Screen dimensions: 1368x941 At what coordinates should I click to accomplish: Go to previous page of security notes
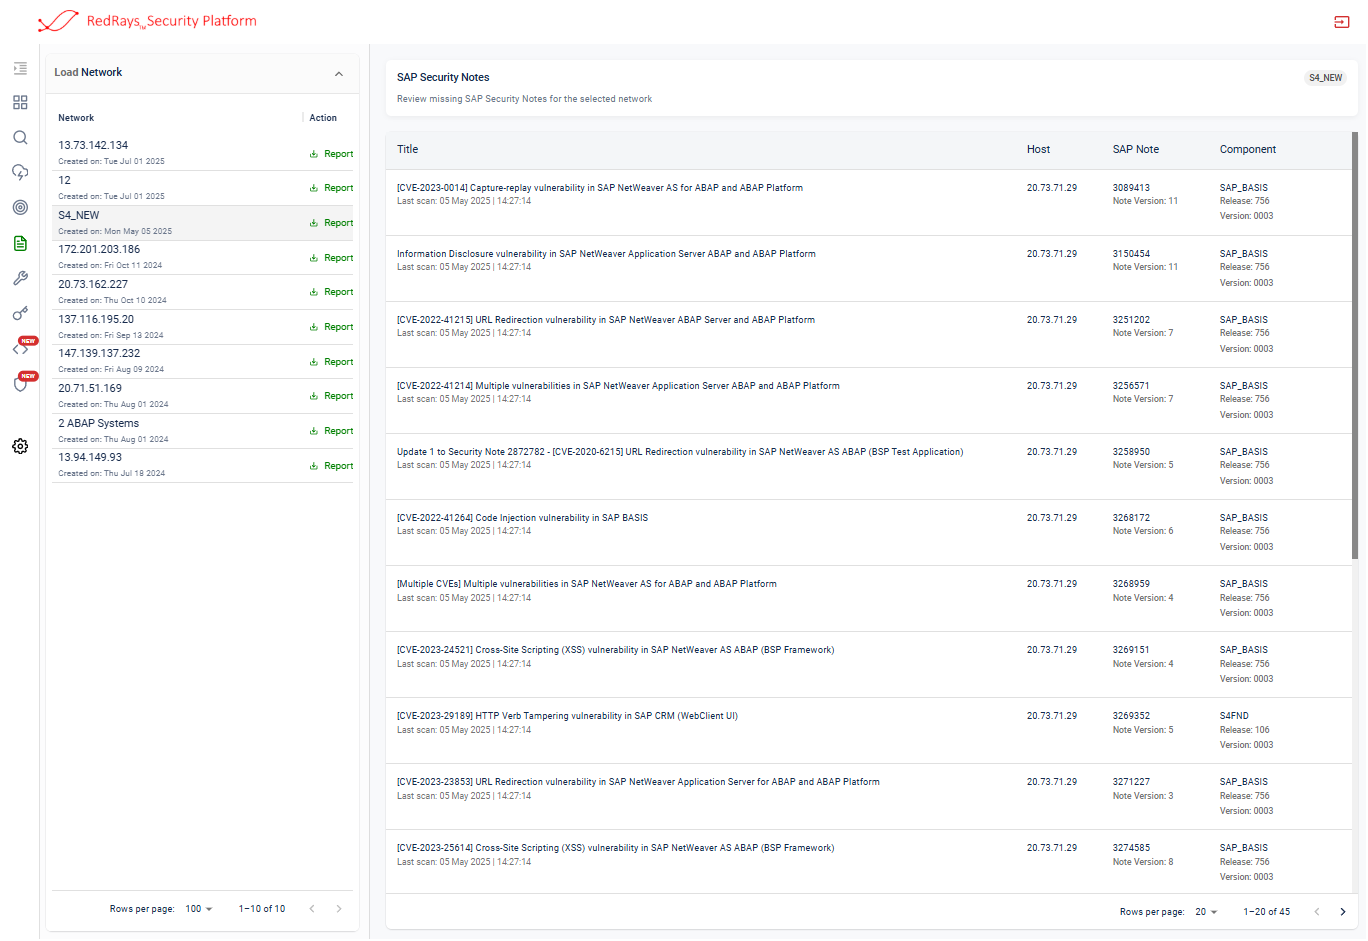(1317, 912)
